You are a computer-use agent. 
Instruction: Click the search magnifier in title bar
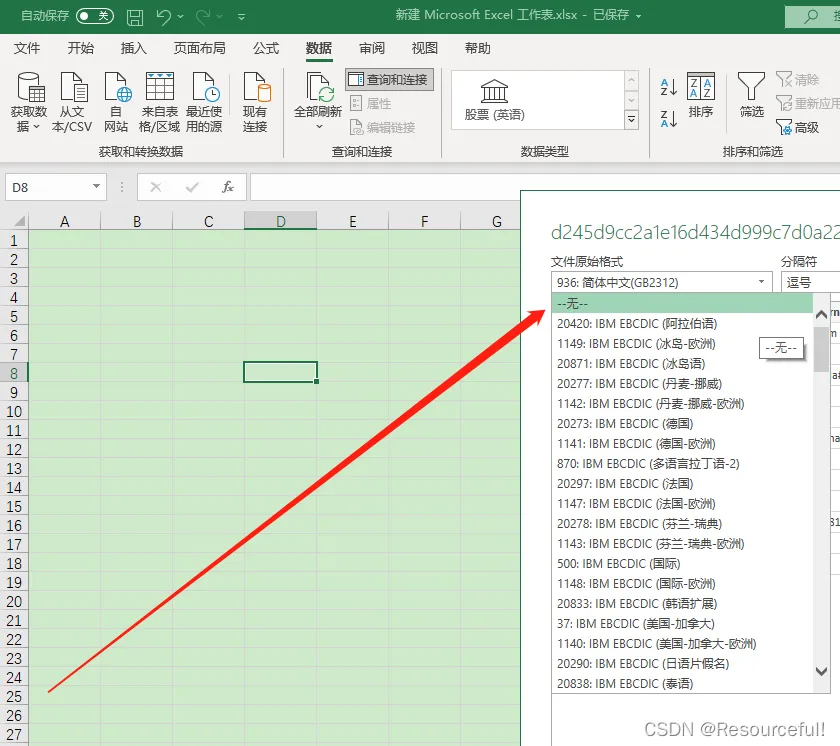811,17
